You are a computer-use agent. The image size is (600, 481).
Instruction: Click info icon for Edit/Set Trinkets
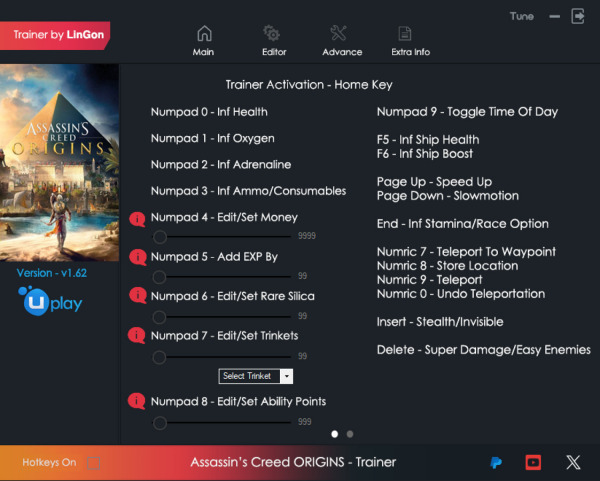tap(136, 335)
